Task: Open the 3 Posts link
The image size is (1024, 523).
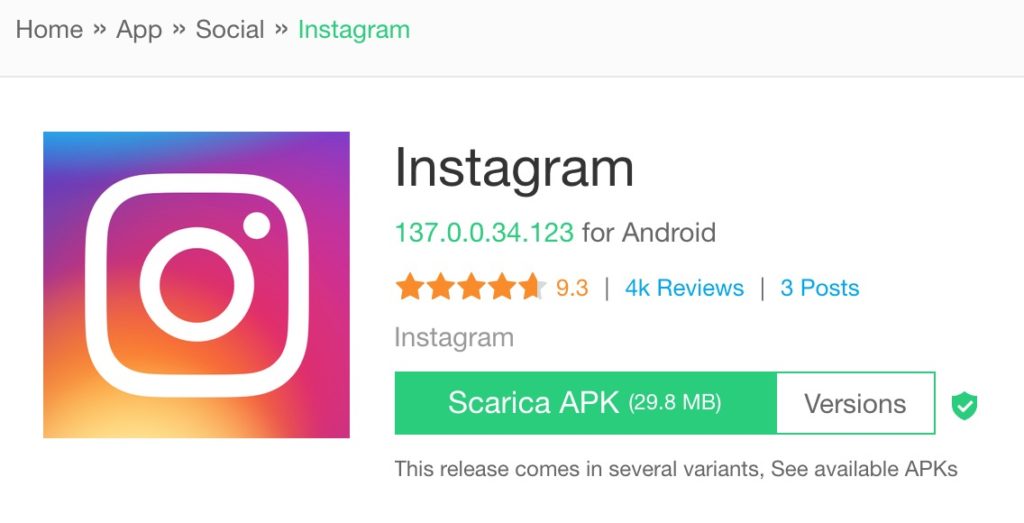Action: click(x=820, y=288)
